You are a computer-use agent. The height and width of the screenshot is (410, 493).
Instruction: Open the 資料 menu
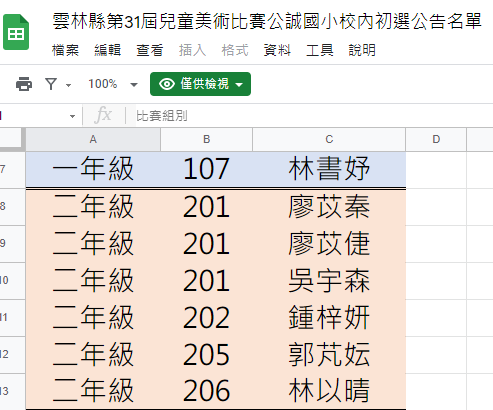click(277, 50)
